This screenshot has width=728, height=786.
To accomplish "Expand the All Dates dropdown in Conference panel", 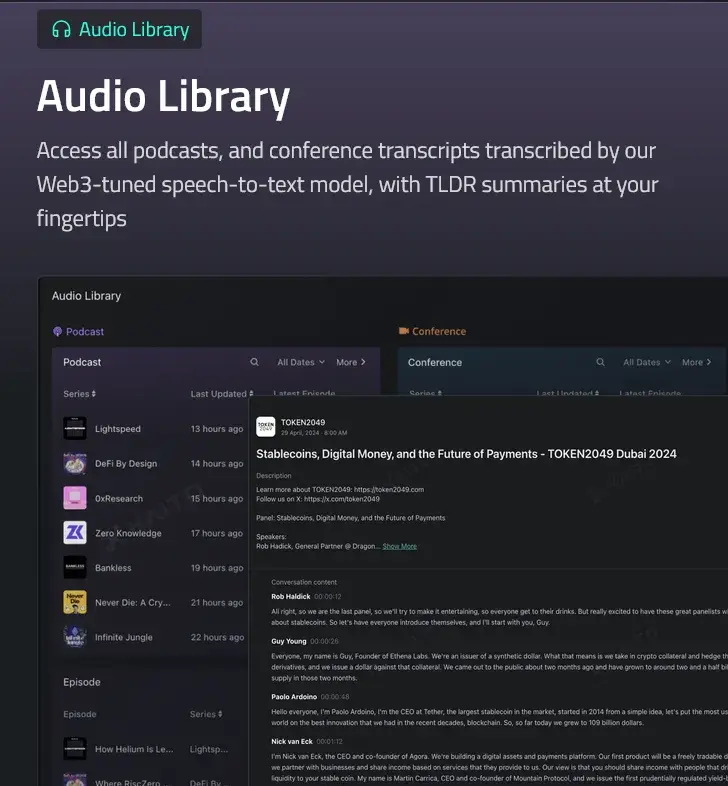I will (x=647, y=362).
